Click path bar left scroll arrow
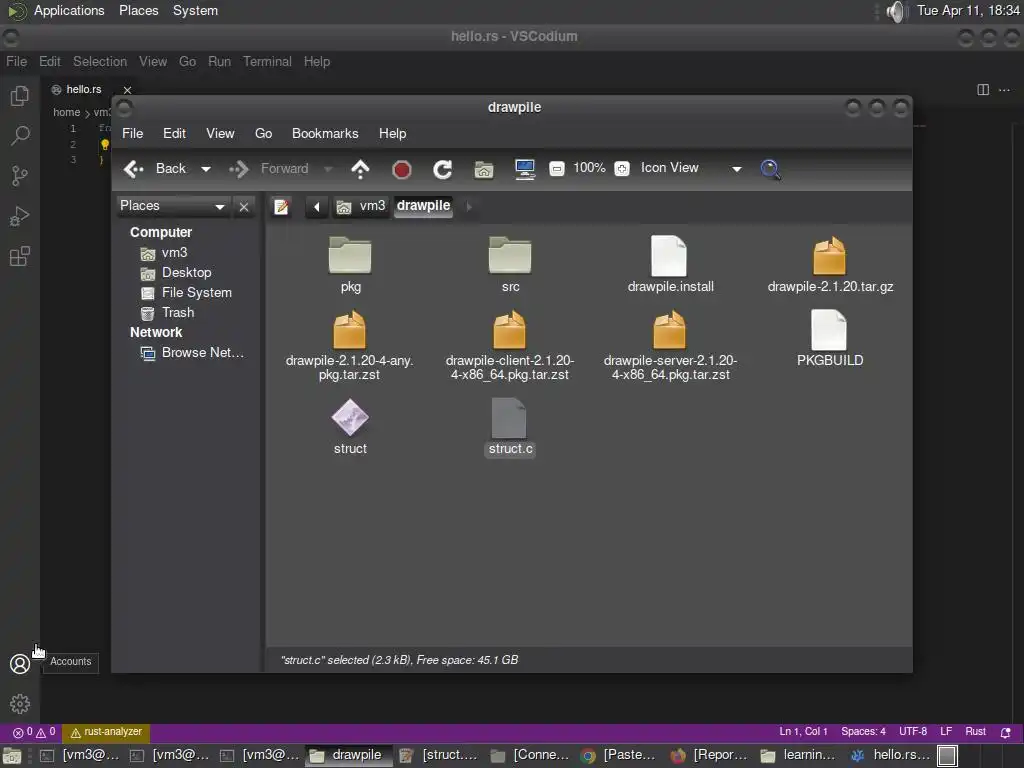This screenshot has height=768, width=1024. pyautogui.click(x=317, y=207)
